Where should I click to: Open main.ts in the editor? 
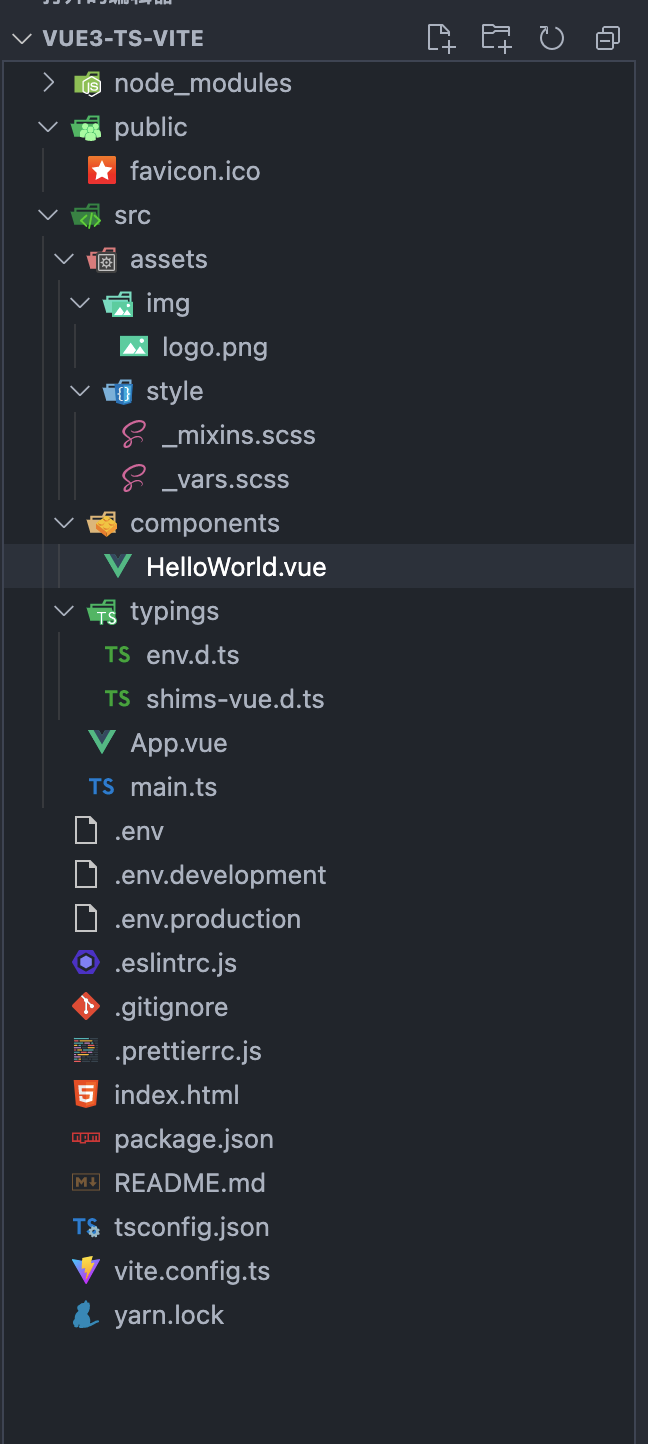coord(173,787)
